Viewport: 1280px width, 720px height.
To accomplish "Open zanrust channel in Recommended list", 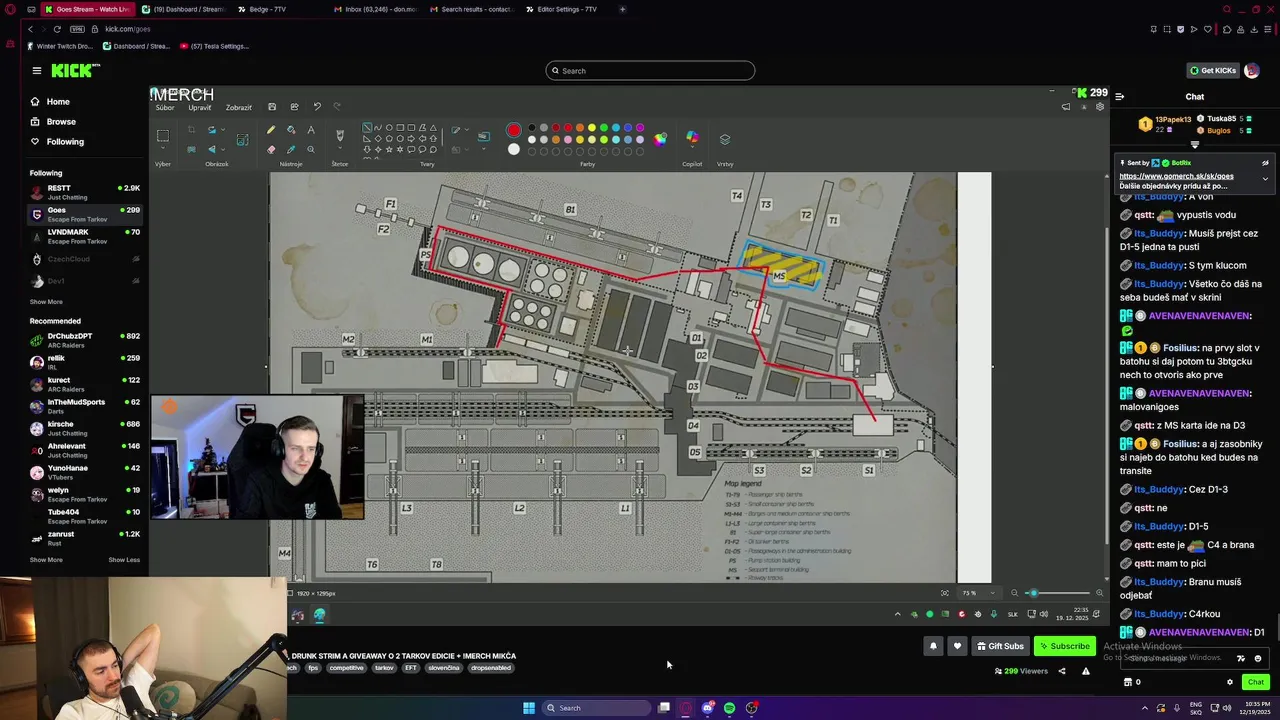I will pos(85,538).
